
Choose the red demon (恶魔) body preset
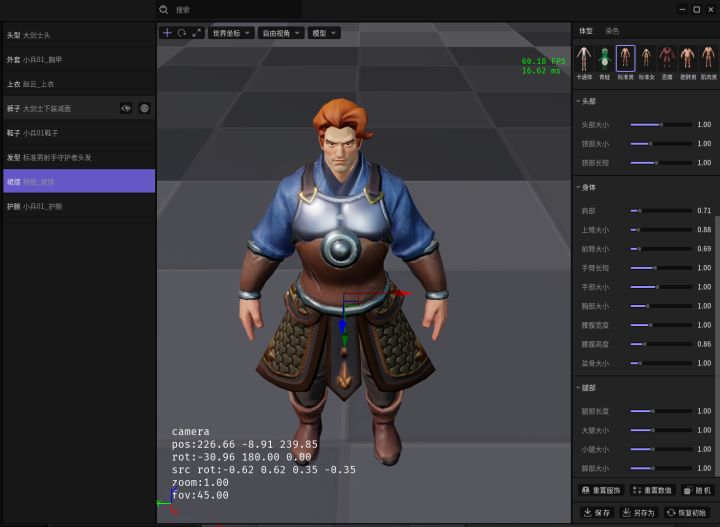click(667, 63)
